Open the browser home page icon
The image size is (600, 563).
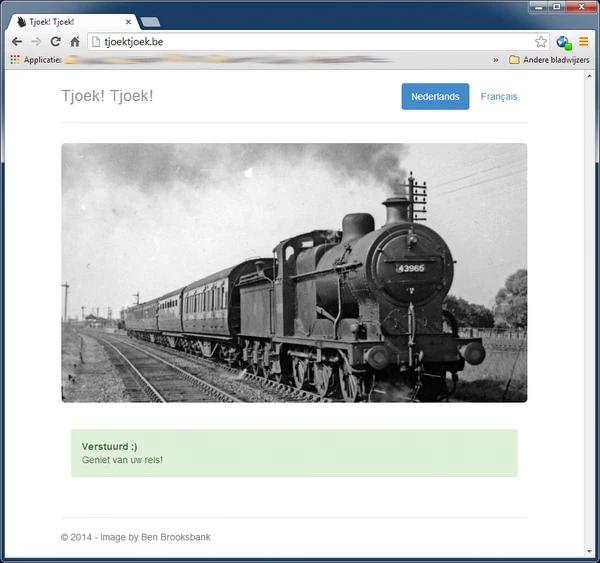click(x=75, y=41)
